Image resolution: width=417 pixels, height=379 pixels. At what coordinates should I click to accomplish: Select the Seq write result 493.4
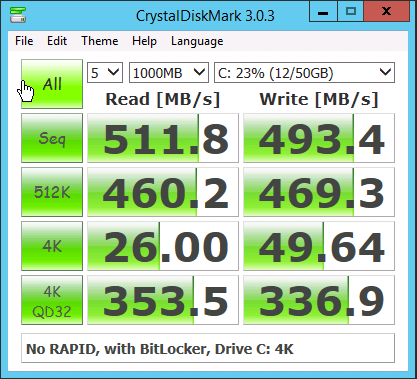coord(319,138)
